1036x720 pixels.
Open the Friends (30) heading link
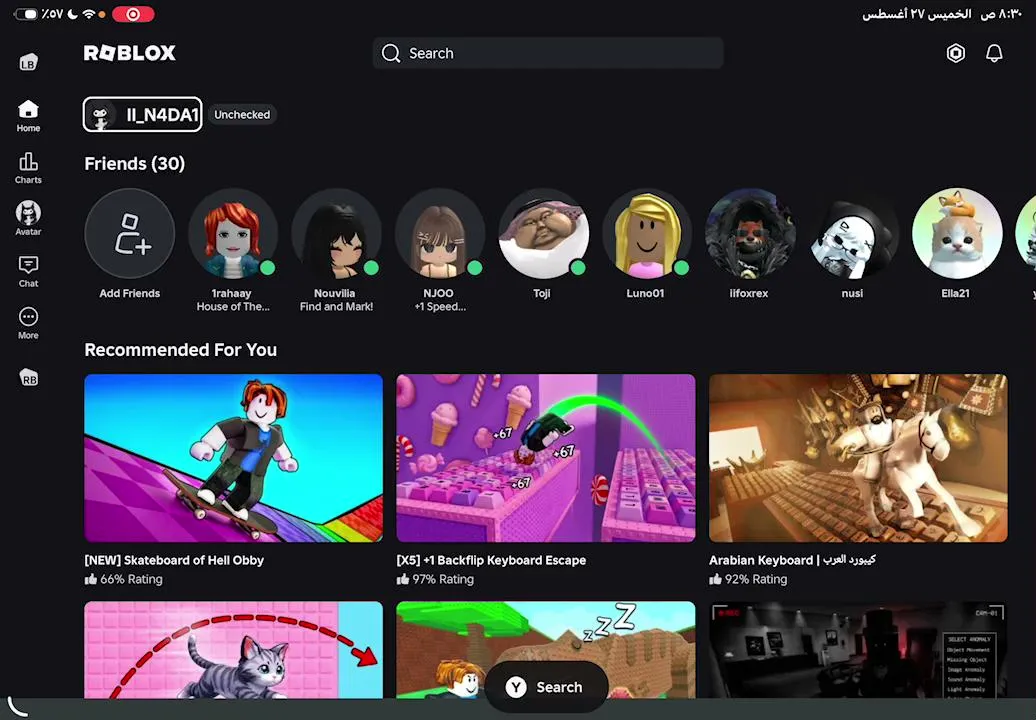tap(135, 164)
